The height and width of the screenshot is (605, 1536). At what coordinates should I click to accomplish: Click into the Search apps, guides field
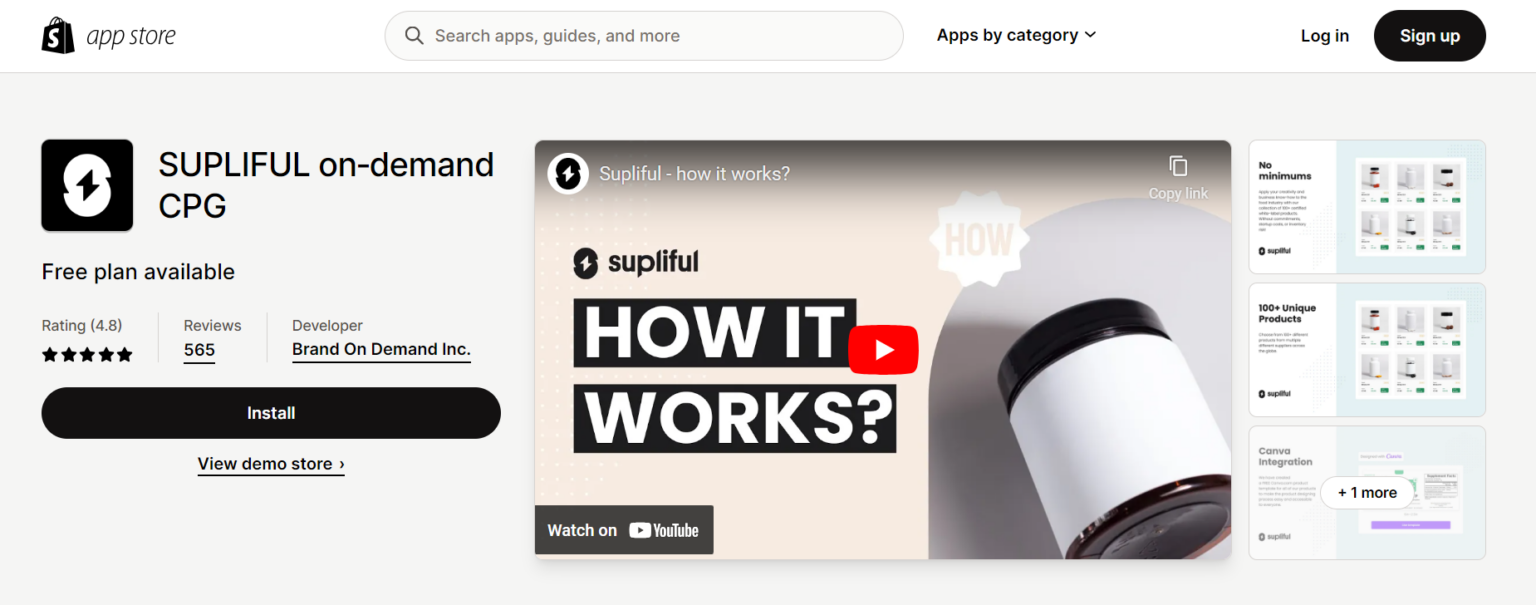click(644, 36)
